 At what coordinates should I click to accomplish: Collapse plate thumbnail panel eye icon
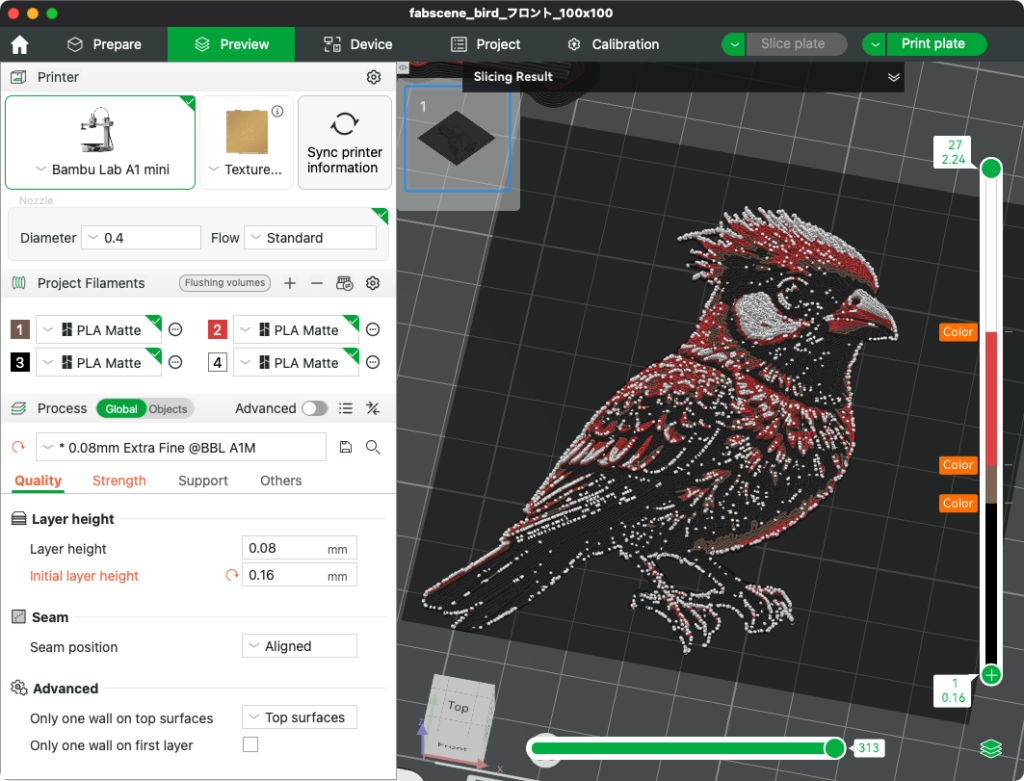click(403, 67)
